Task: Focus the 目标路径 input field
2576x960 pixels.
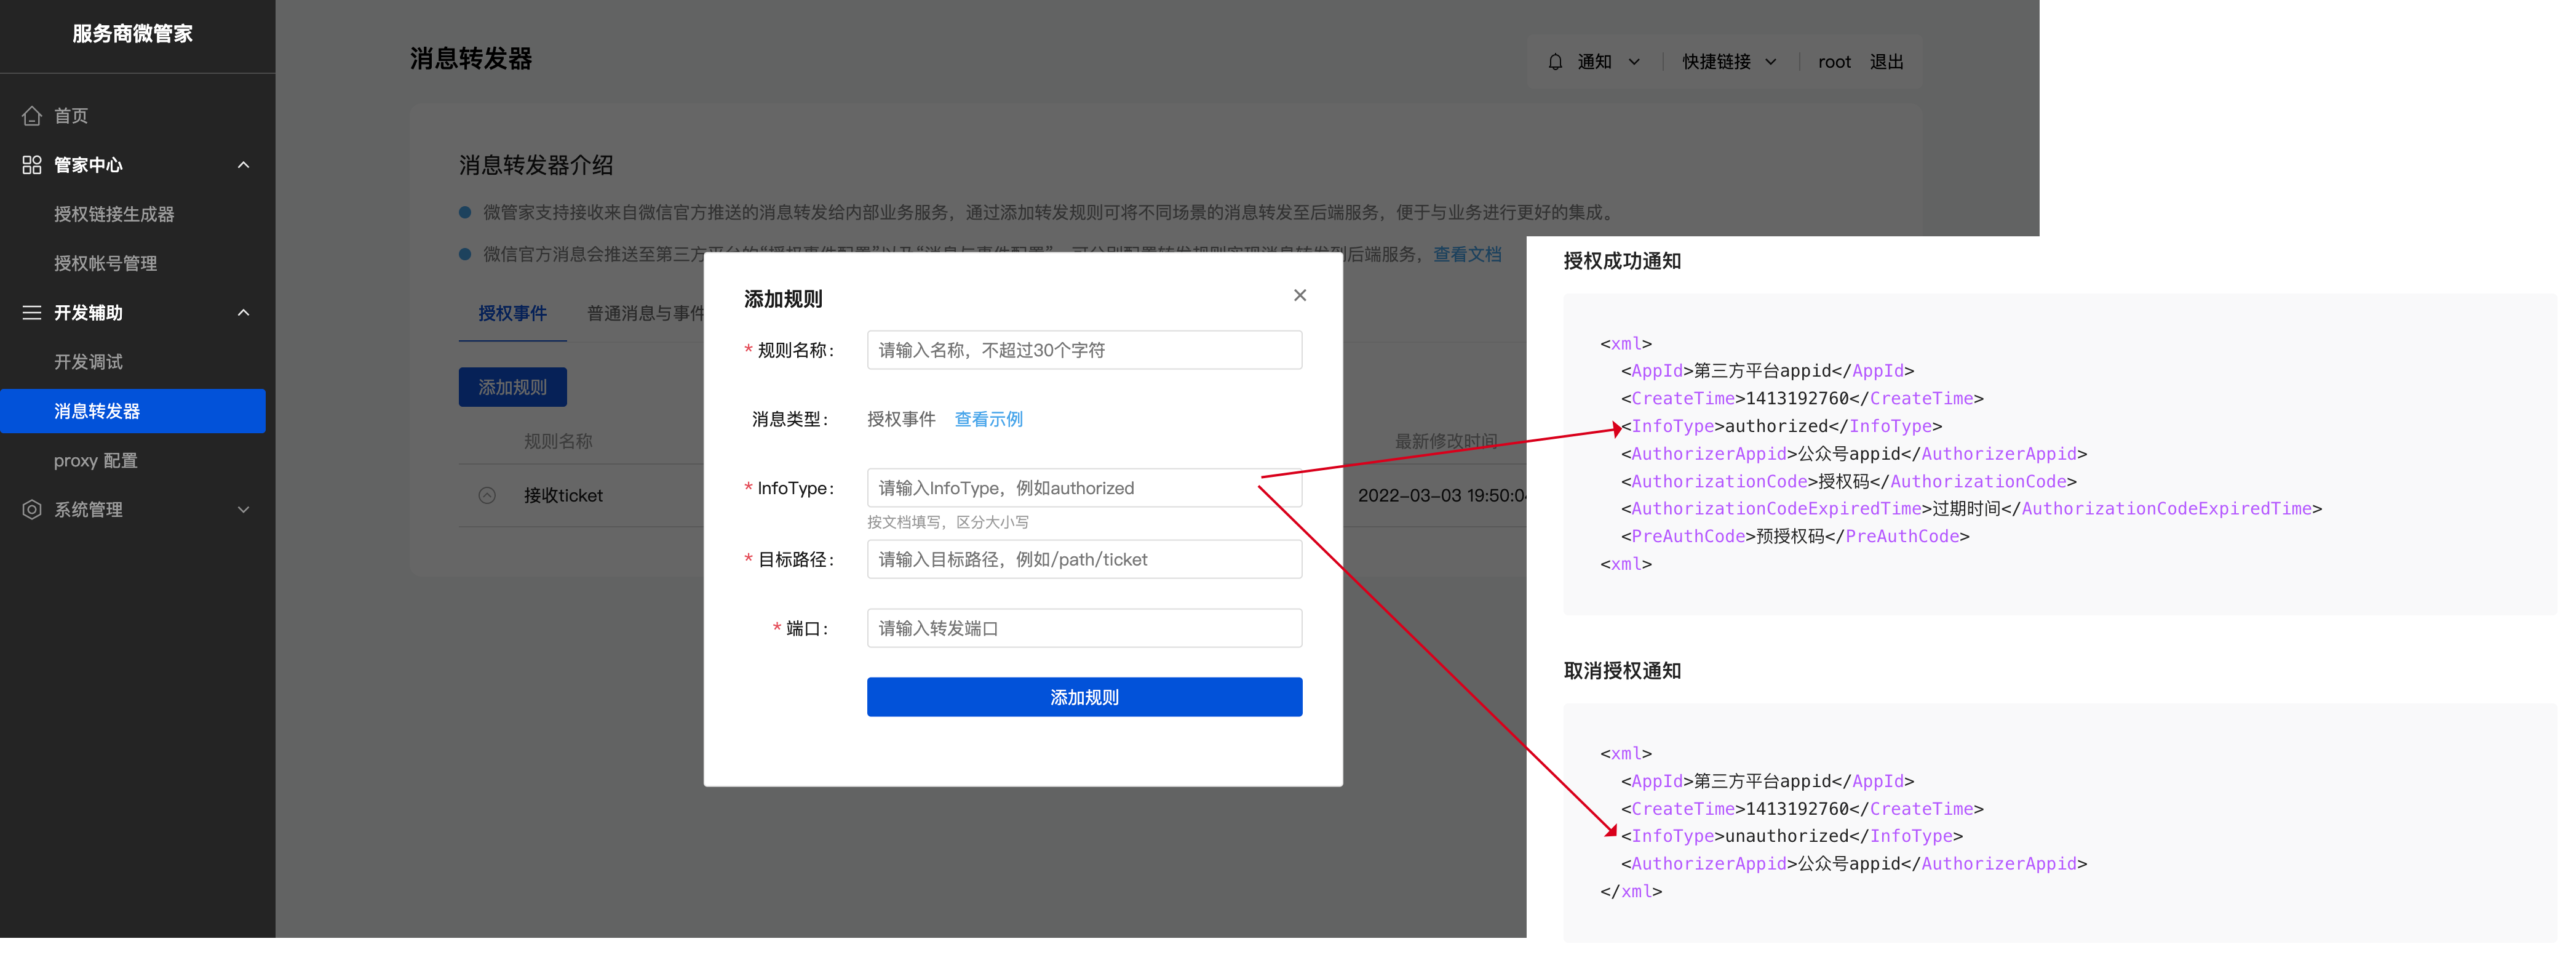Action: (x=1084, y=559)
